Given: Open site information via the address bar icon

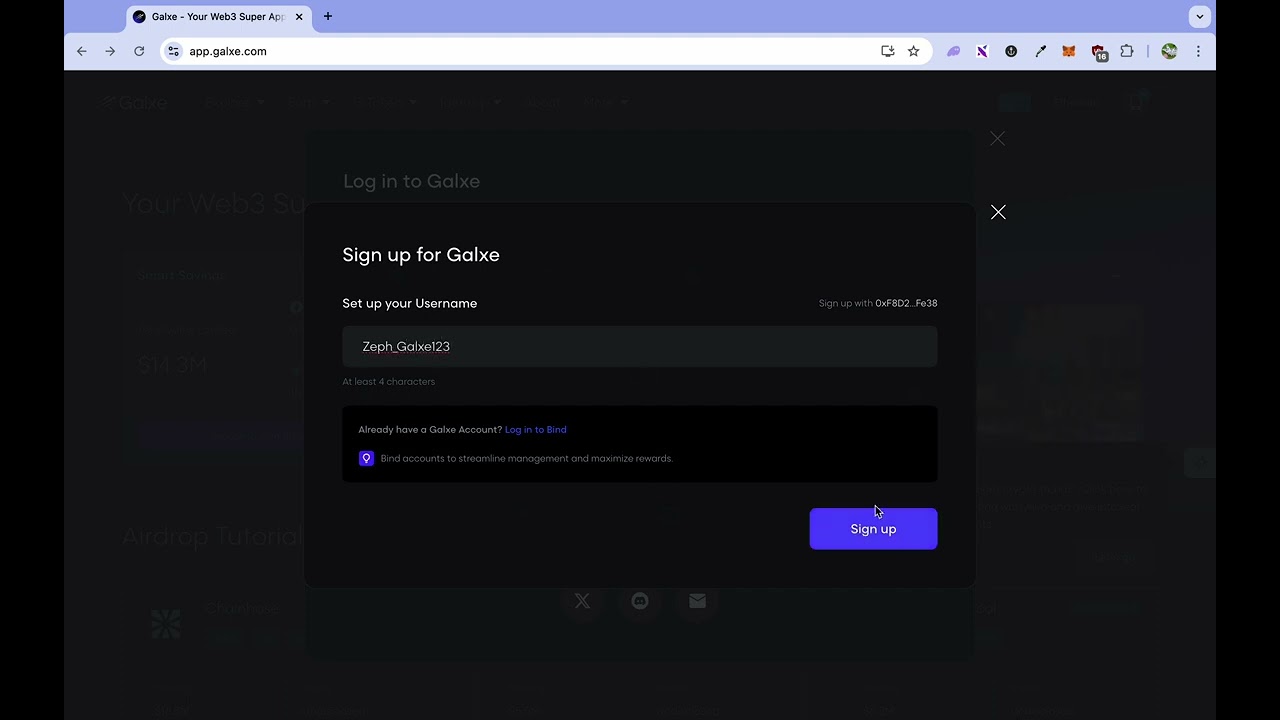Looking at the screenshot, I should pyautogui.click(x=173, y=51).
